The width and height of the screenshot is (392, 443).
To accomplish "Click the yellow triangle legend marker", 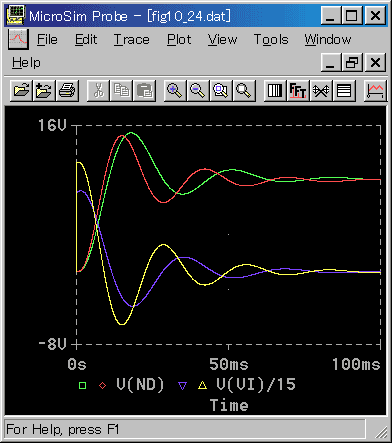I will (x=202, y=385).
